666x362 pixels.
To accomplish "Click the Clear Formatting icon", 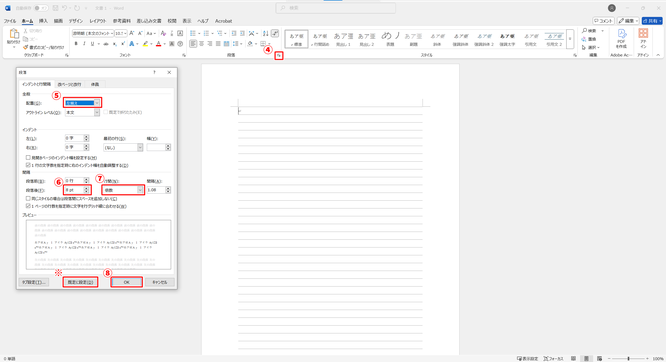I will point(163,33).
